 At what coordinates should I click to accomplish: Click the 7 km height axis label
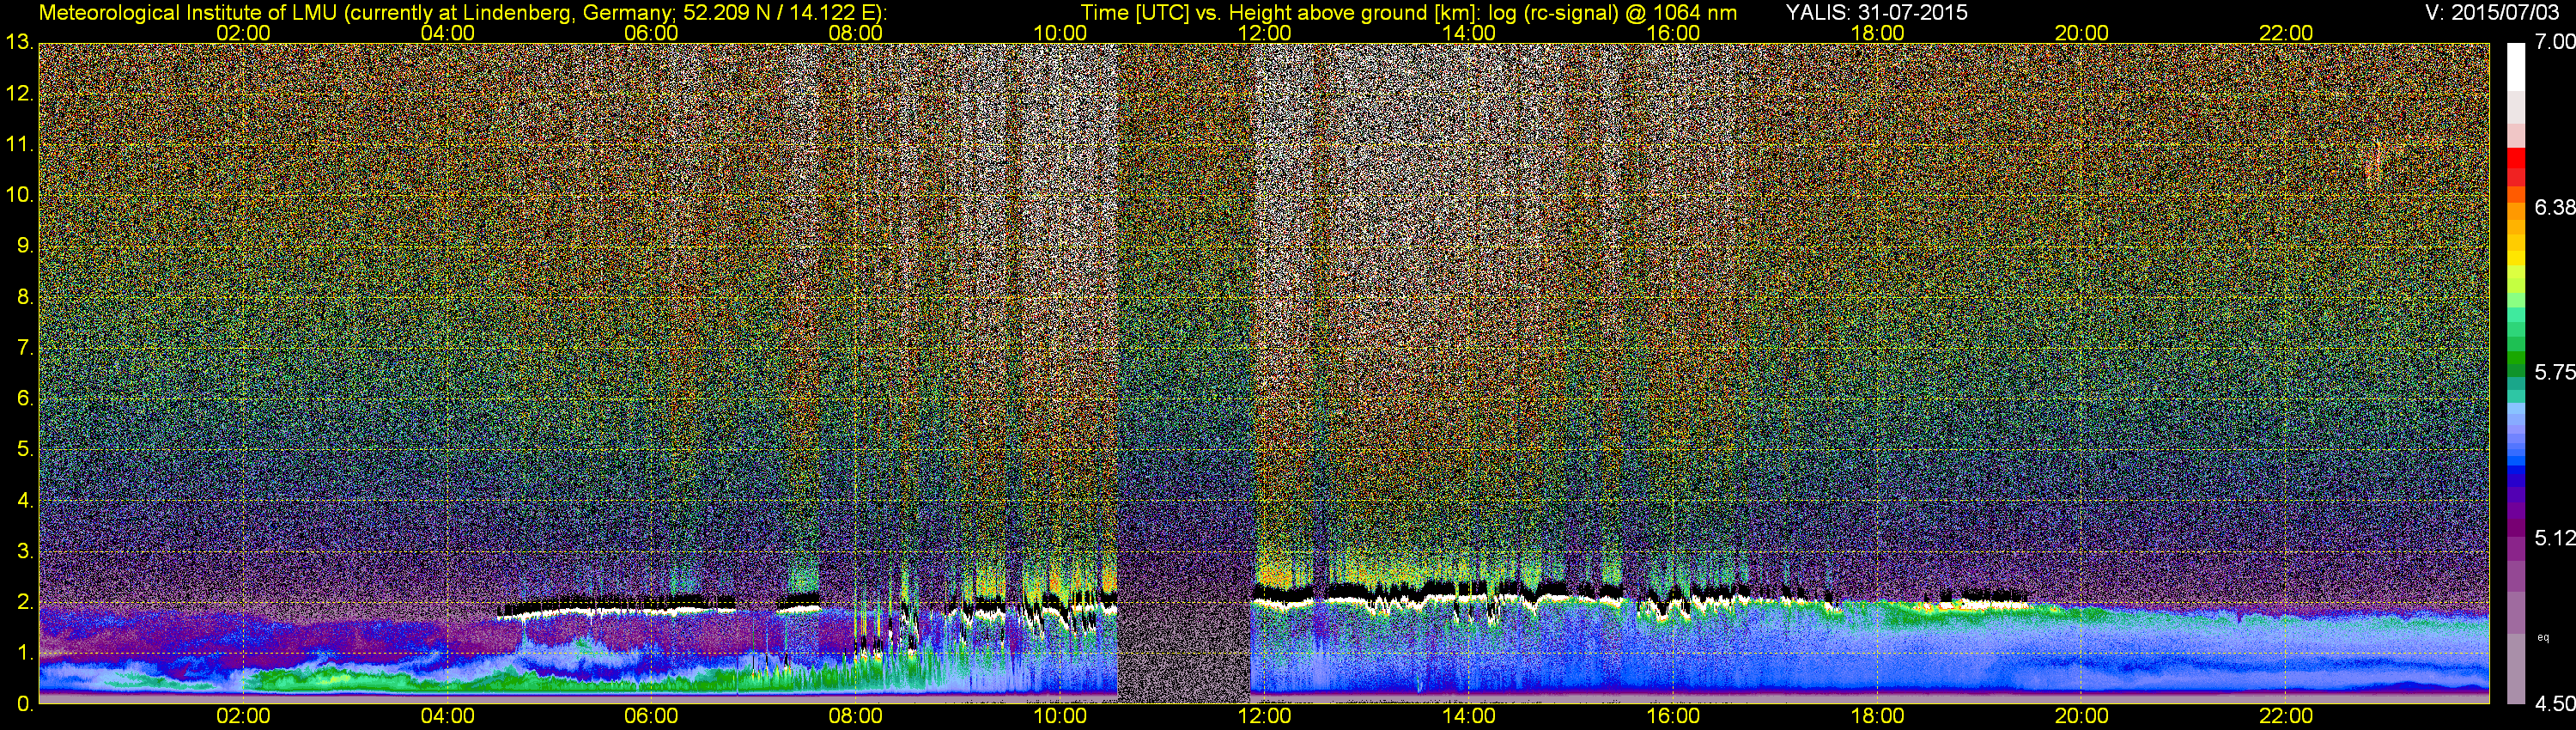[25, 348]
